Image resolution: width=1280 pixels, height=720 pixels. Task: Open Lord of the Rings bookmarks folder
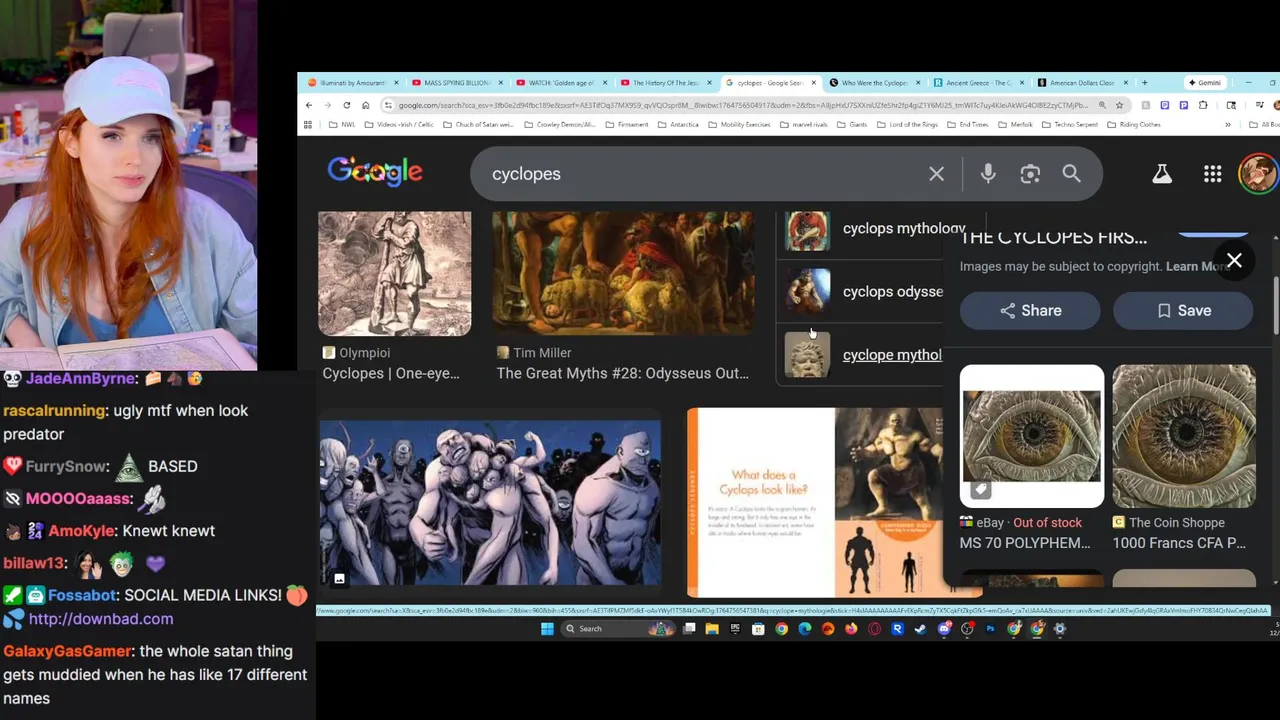[x=906, y=125]
